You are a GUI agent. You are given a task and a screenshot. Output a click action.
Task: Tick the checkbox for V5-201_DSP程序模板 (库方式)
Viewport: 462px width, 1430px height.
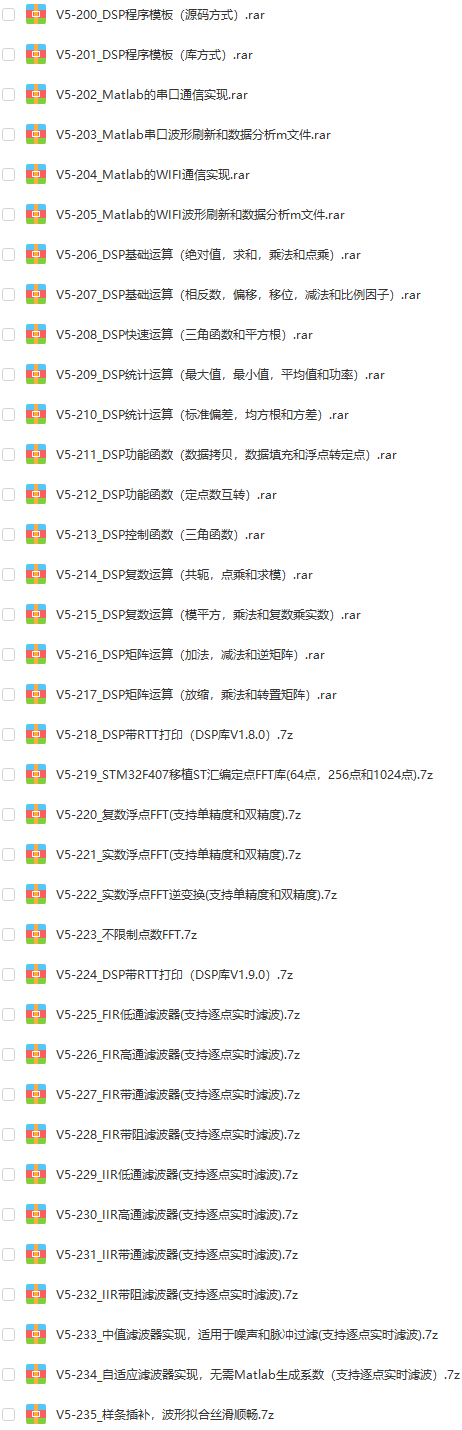9,54
